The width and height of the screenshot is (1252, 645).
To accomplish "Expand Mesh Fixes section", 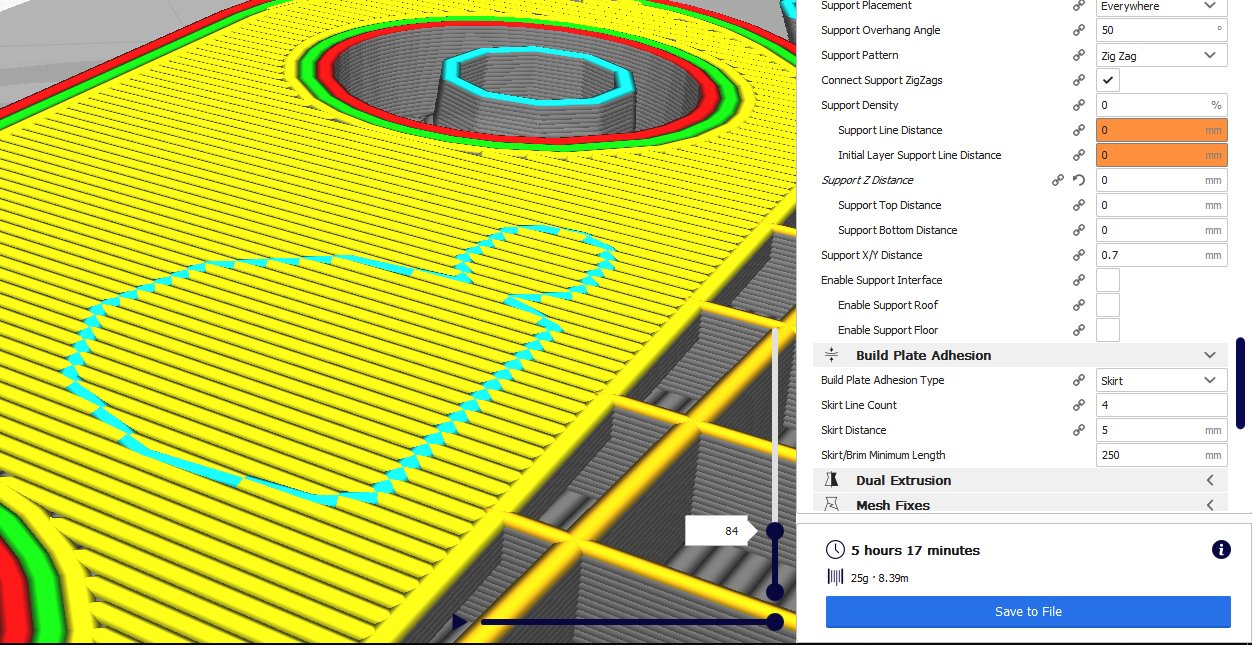I will click(x=1210, y=505).
